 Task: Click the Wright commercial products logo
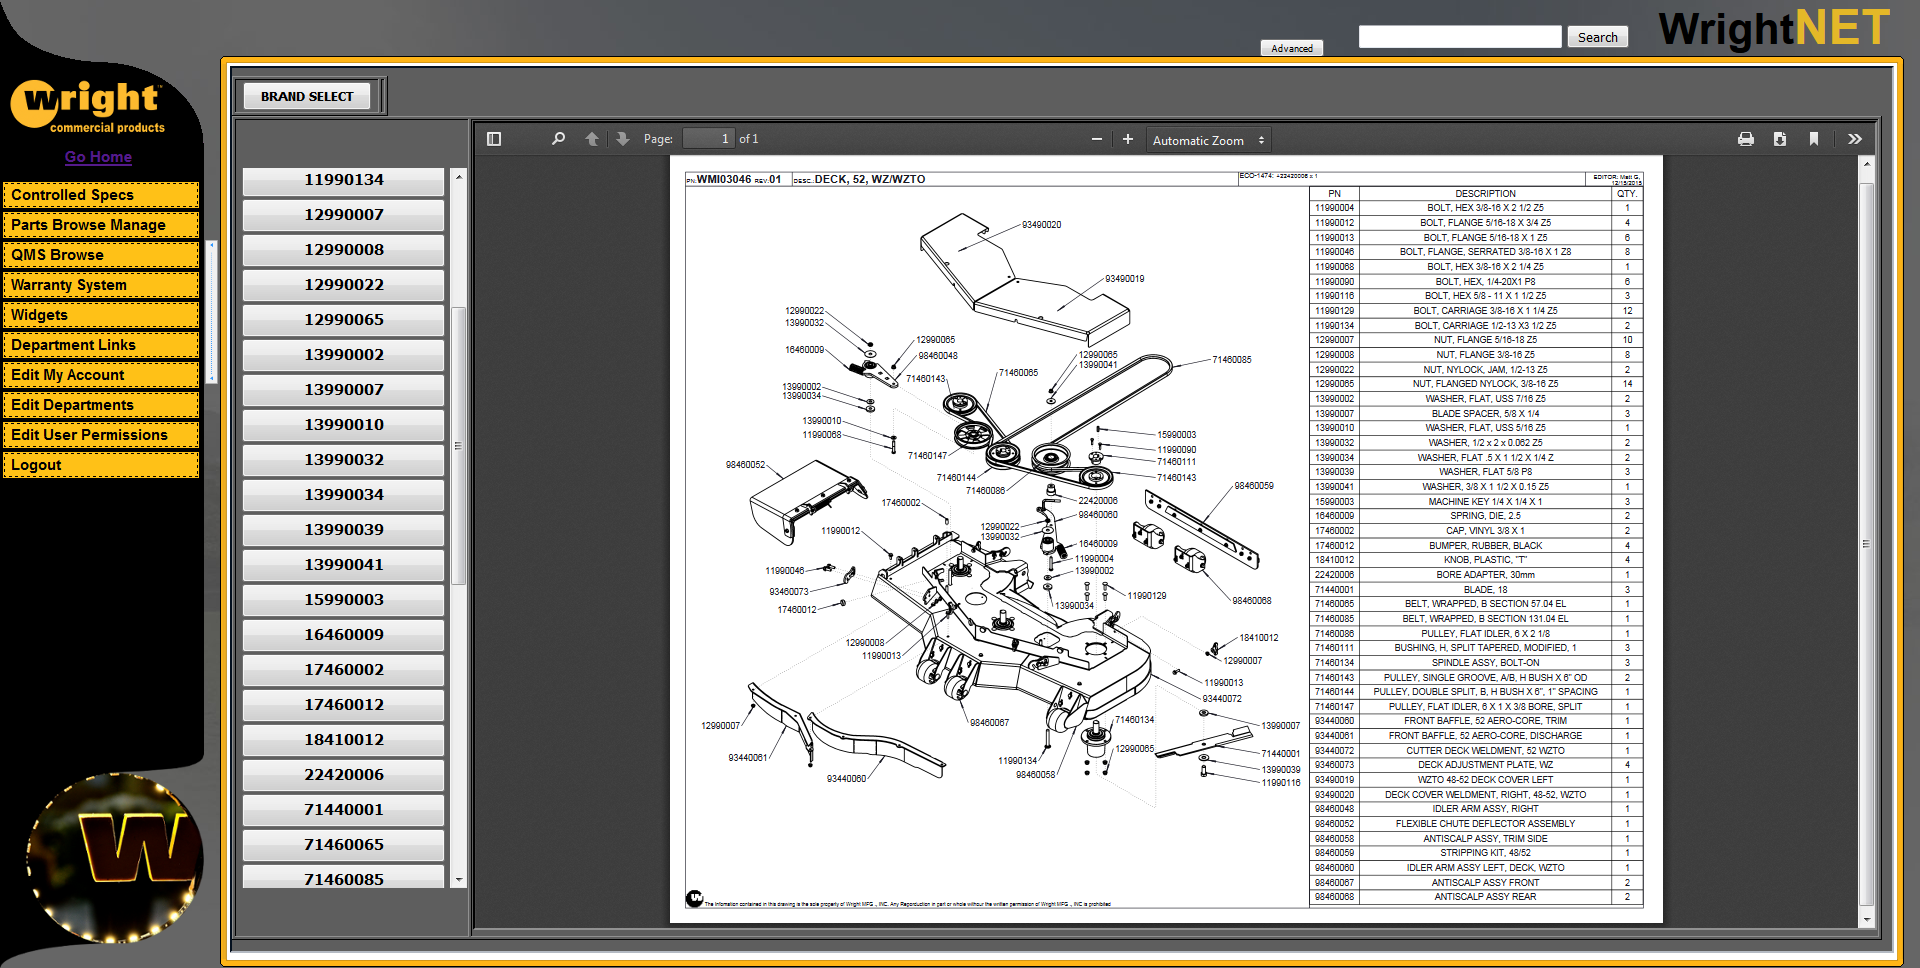point(88,107)
